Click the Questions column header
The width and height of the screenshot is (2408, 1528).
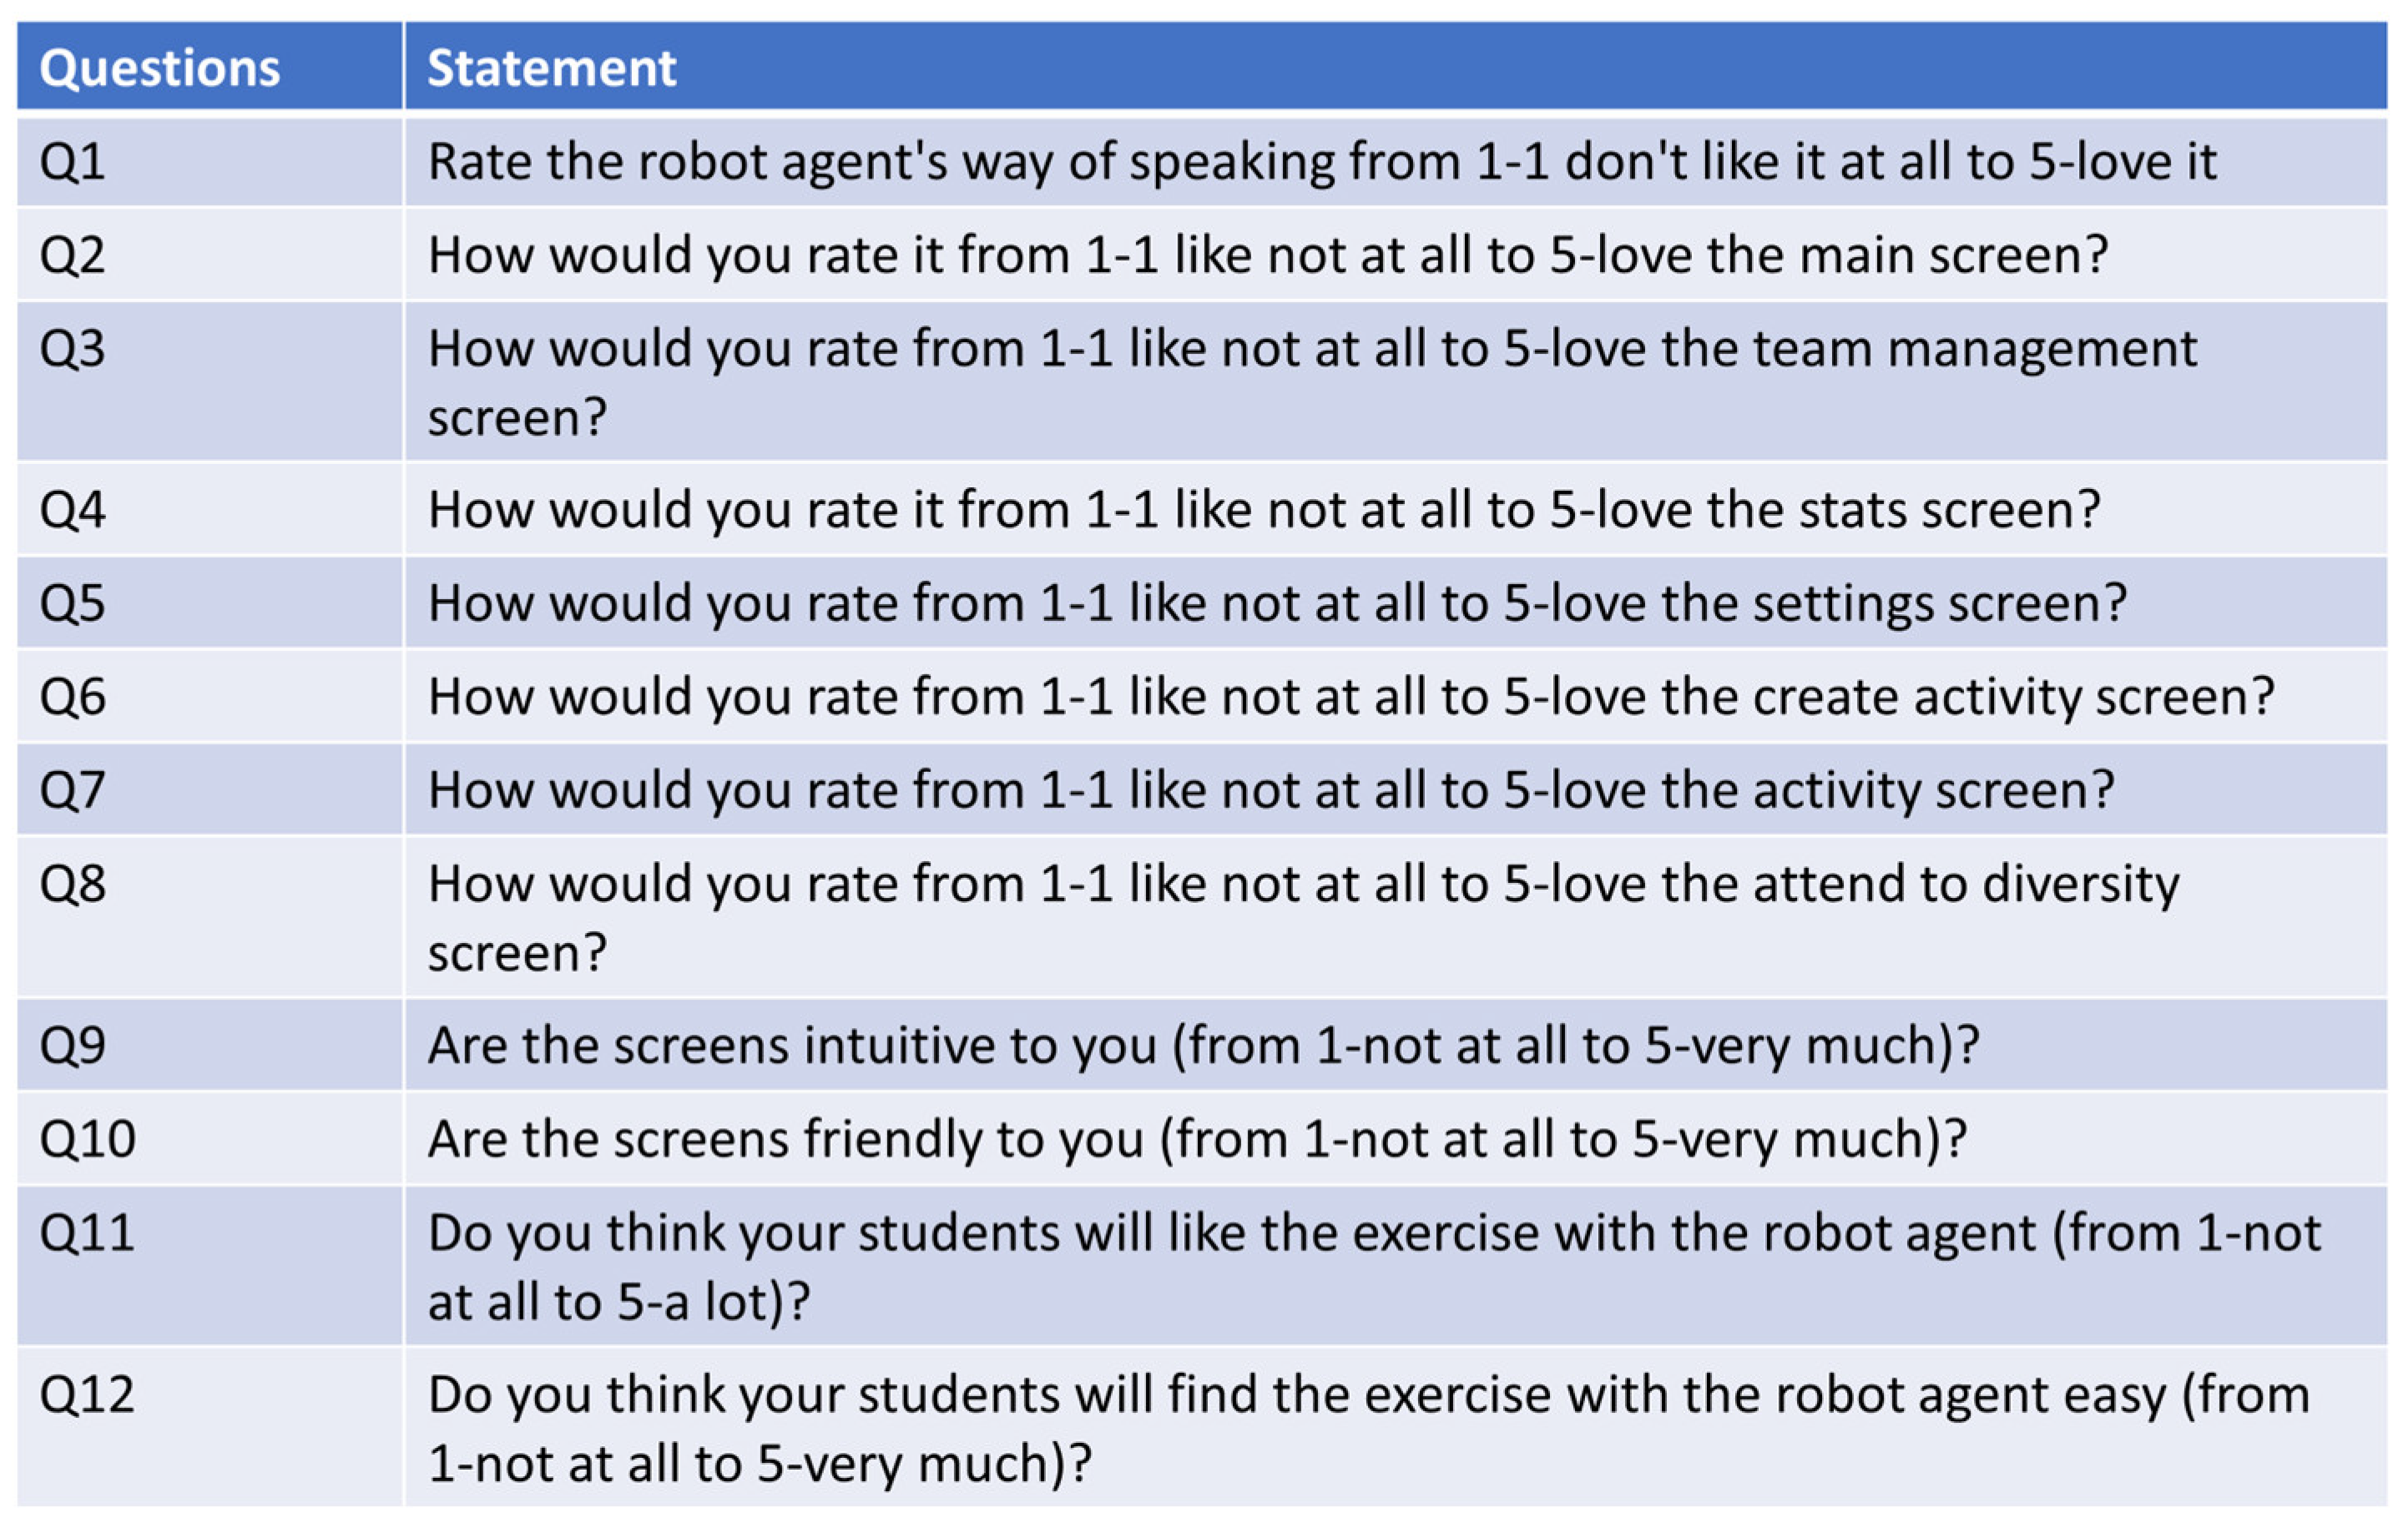pos(159,68)
